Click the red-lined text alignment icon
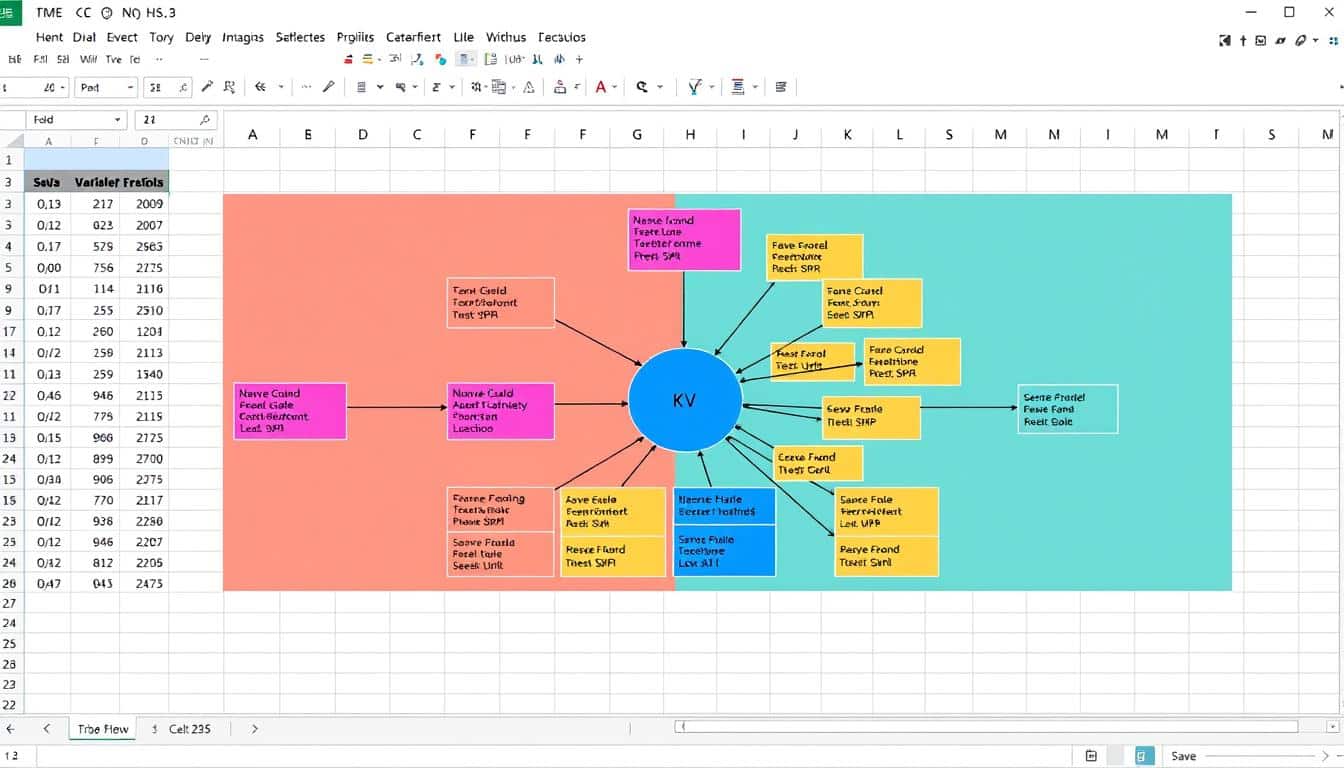 738,87
